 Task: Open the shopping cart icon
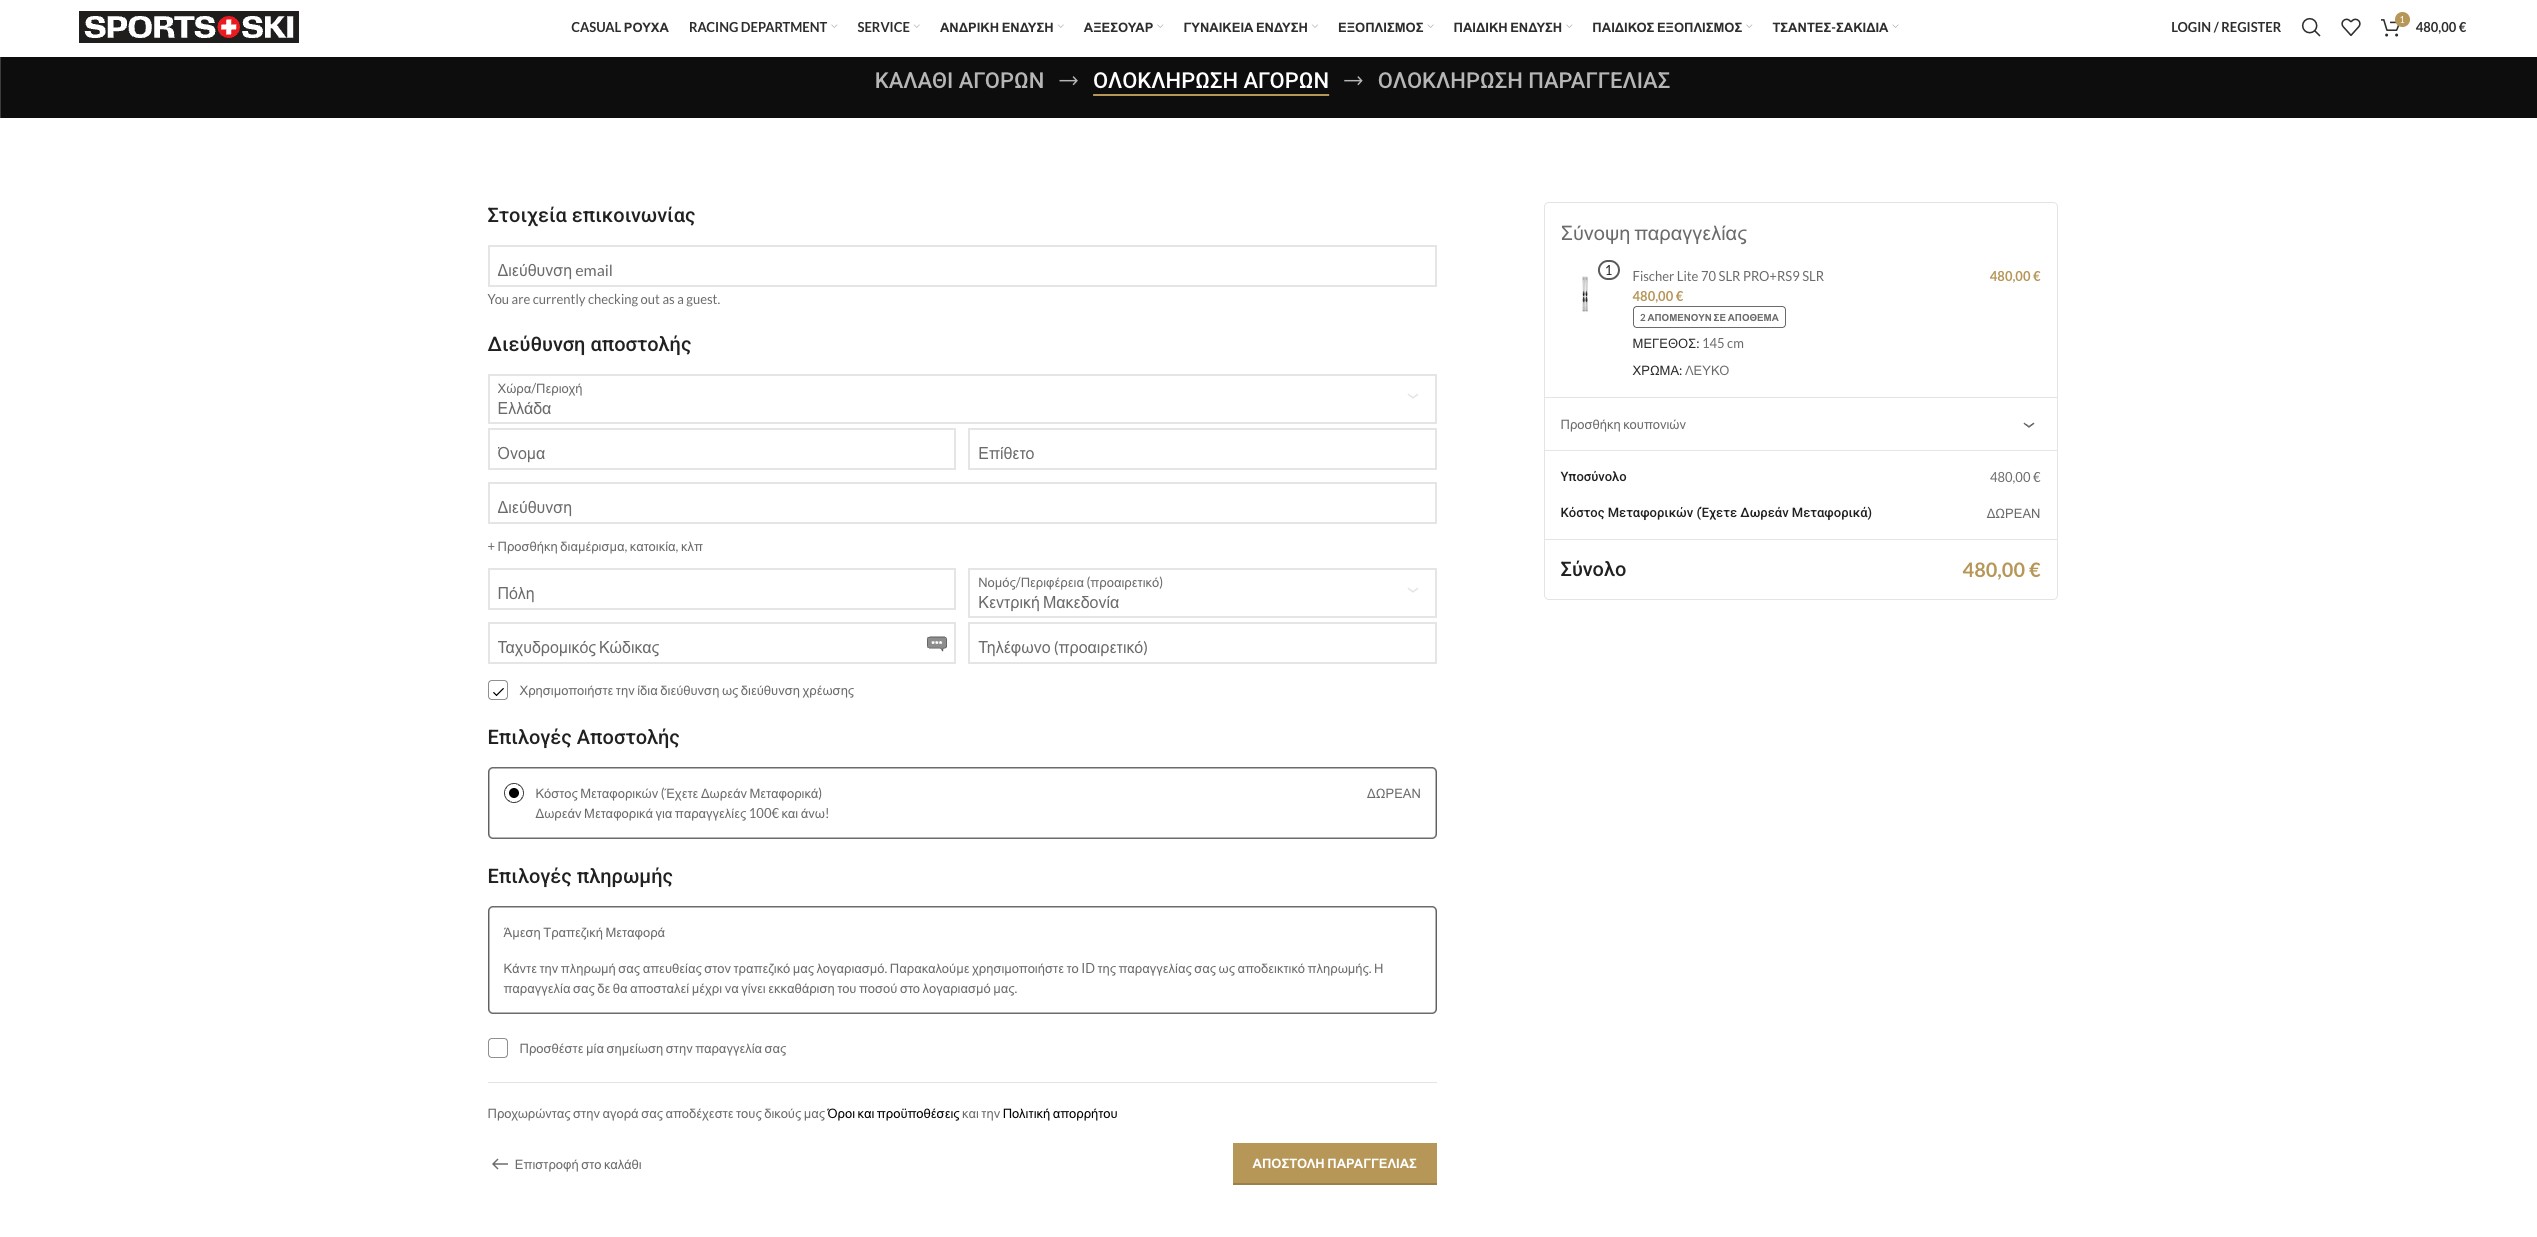(2391, 27)
